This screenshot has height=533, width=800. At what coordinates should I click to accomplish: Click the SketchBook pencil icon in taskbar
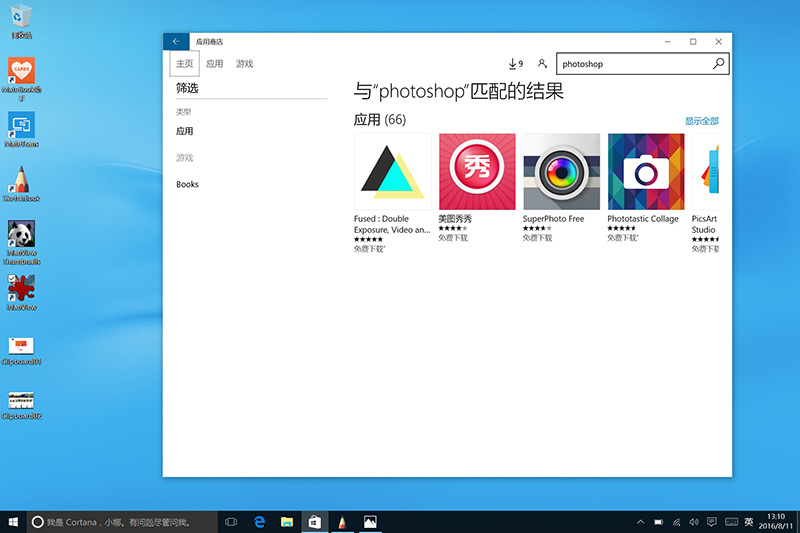tap(342, 522)
